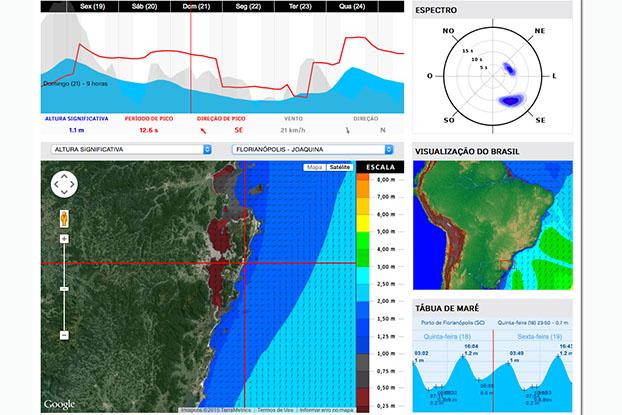Open the Florianópolis - Joaquina location dropdown

pyautogui.click(x=312, y=150)
